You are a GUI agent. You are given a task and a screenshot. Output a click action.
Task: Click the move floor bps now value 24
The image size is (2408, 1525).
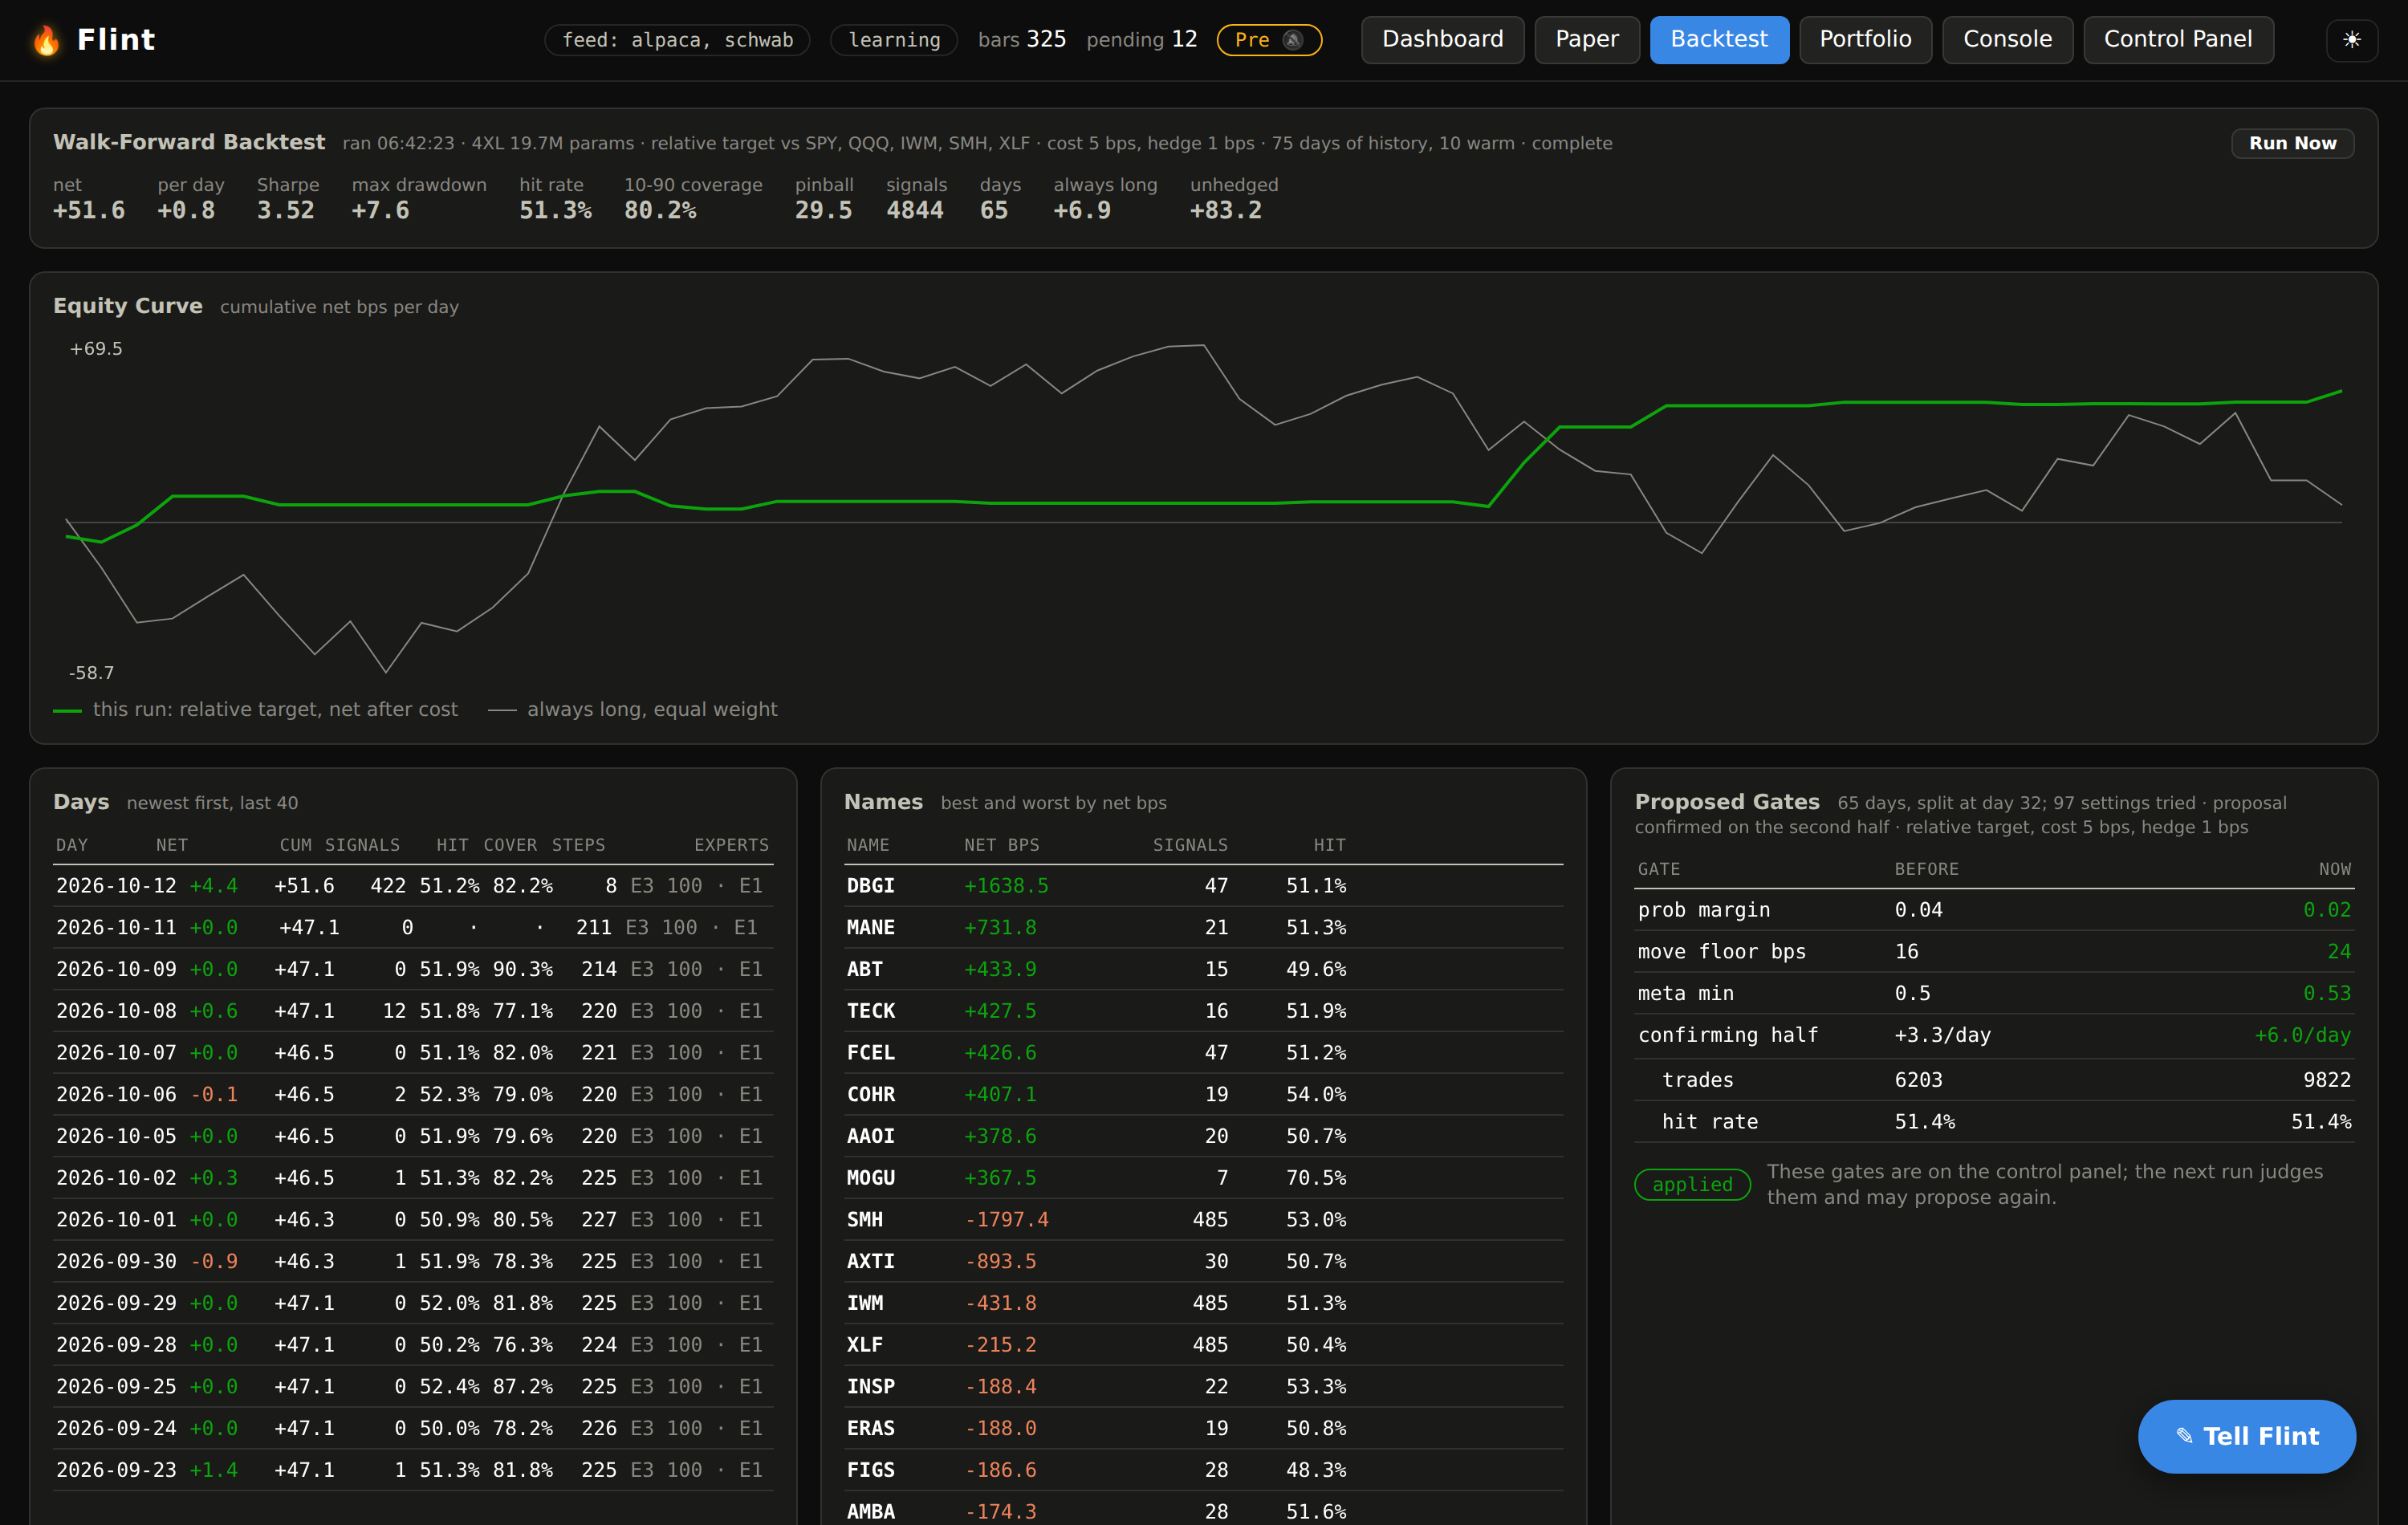[2339, 952]
